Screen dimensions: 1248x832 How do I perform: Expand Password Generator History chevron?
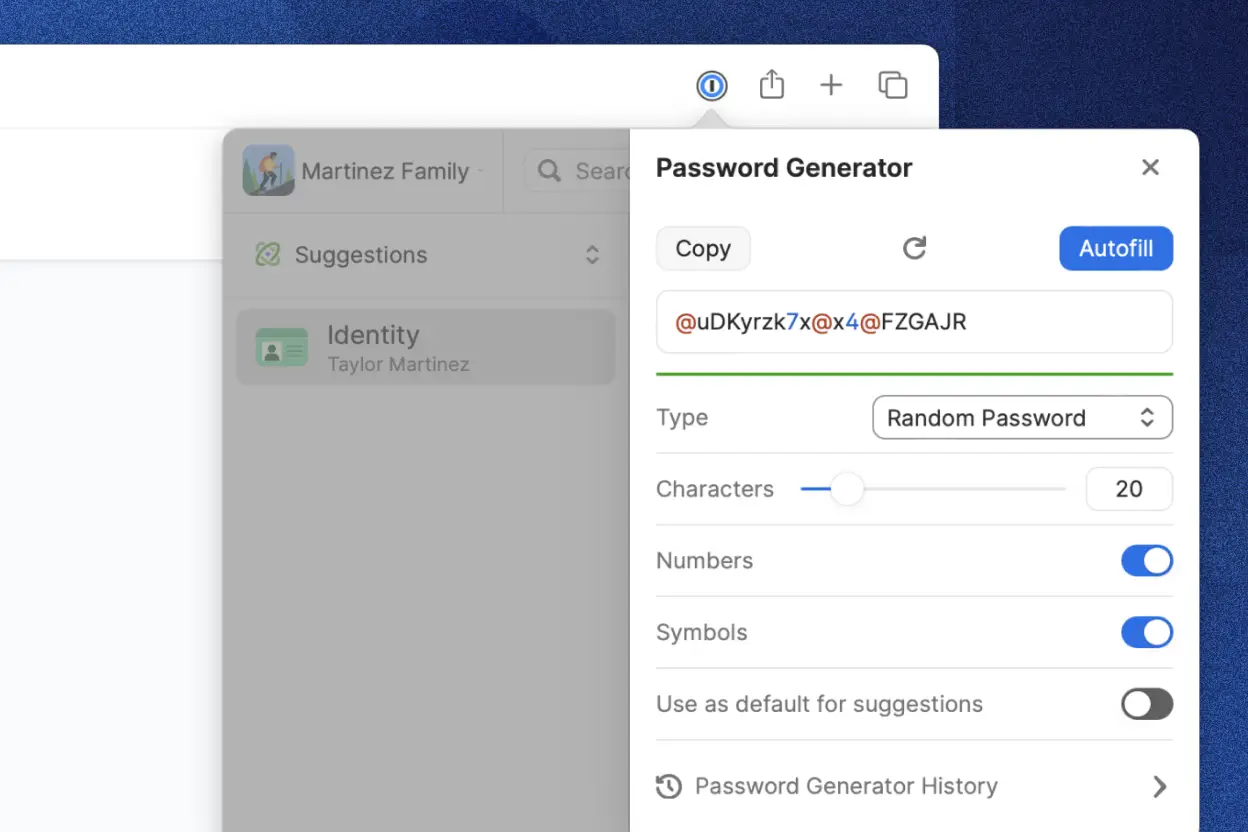pos(1159,787)
